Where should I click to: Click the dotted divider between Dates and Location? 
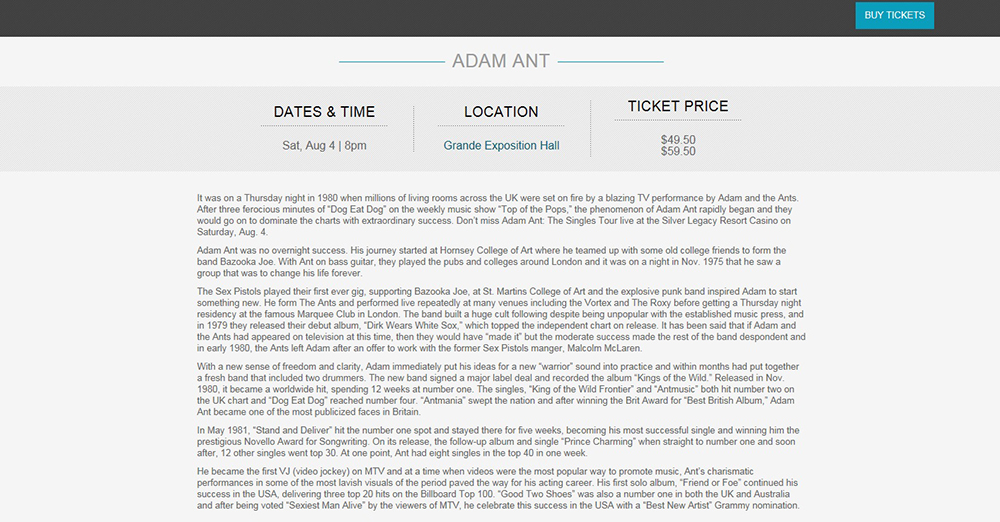(x=414, y=128)
